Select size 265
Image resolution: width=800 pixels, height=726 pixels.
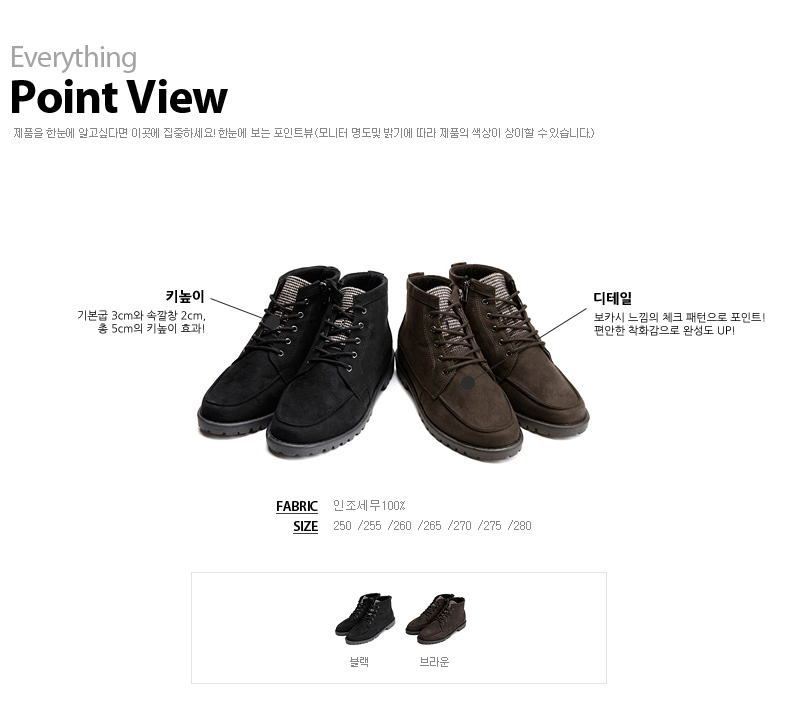pyautogui.click(x=430, y=525)
